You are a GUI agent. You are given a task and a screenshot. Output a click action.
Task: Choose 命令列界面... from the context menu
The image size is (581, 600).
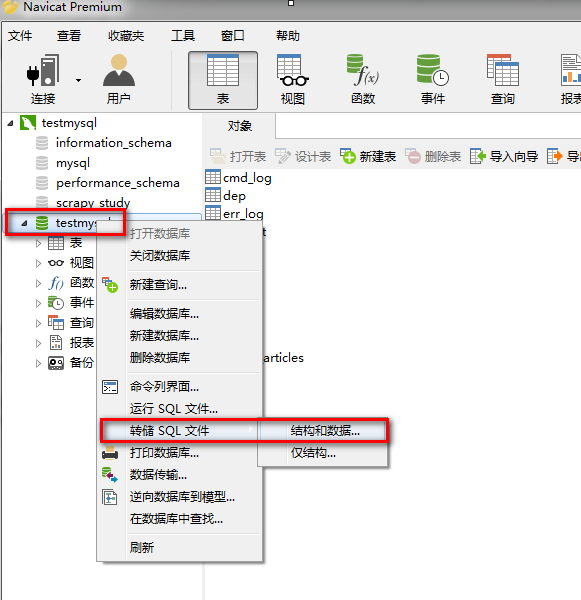(180, 386)
